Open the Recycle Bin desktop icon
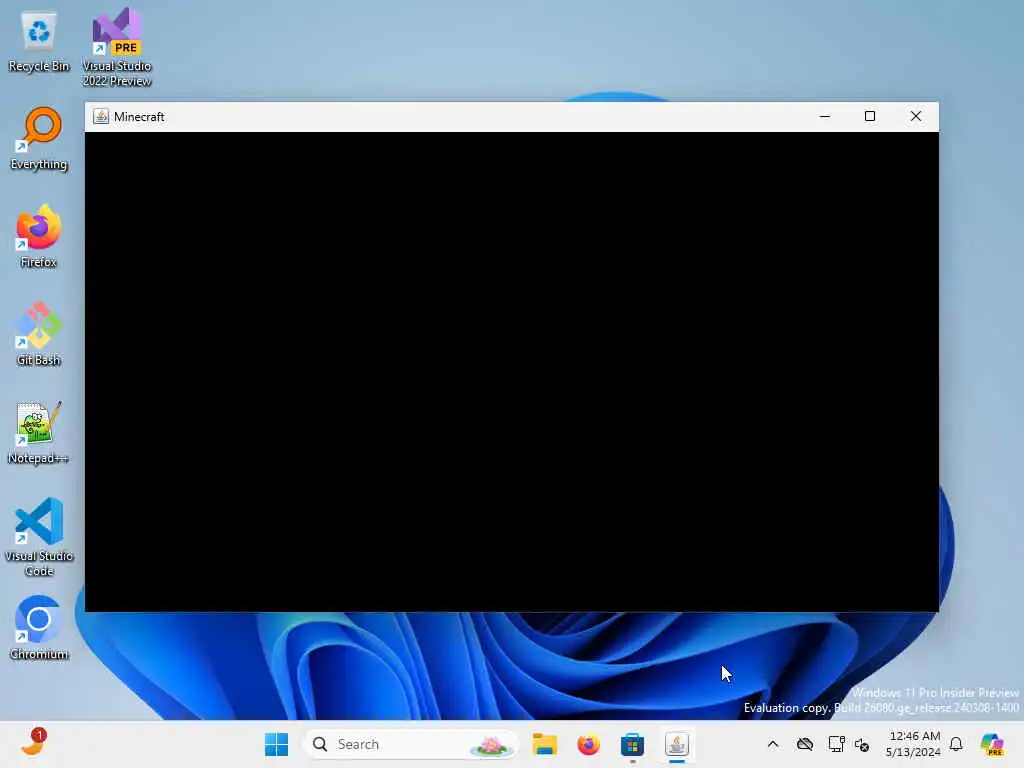The width and height of the screenshot is (1024, 768). pos(39,40)
